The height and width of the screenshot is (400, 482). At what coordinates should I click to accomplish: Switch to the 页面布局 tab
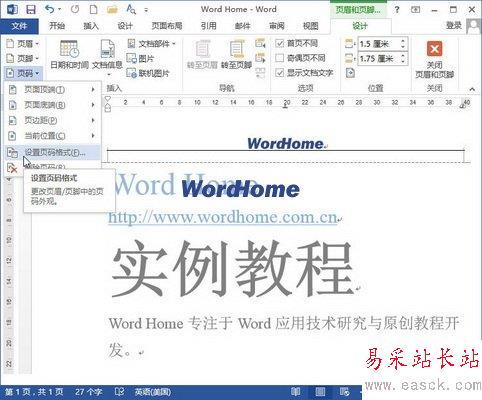167,26
